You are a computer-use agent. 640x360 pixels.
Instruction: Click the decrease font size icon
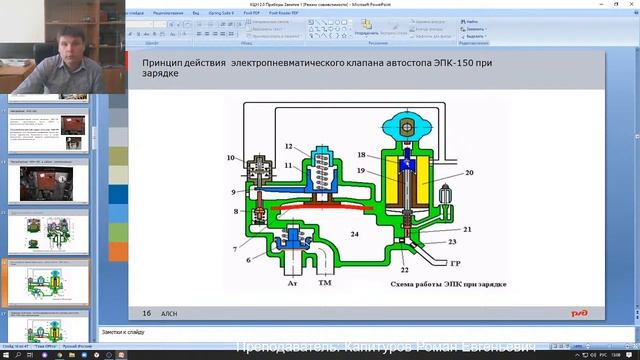(x=178, y=24)
